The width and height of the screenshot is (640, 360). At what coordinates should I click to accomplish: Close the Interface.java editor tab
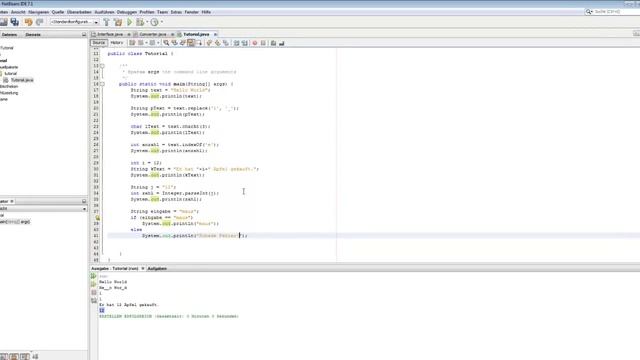(x=129, y=34)
